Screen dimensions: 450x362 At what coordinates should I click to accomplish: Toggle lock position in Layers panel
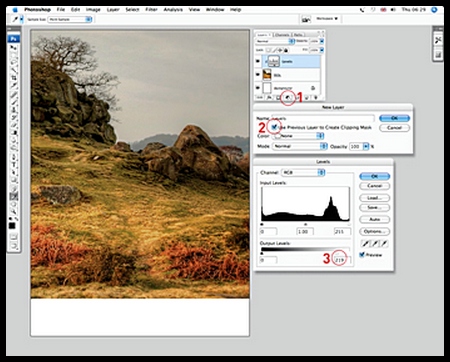(x=280, y=50)
